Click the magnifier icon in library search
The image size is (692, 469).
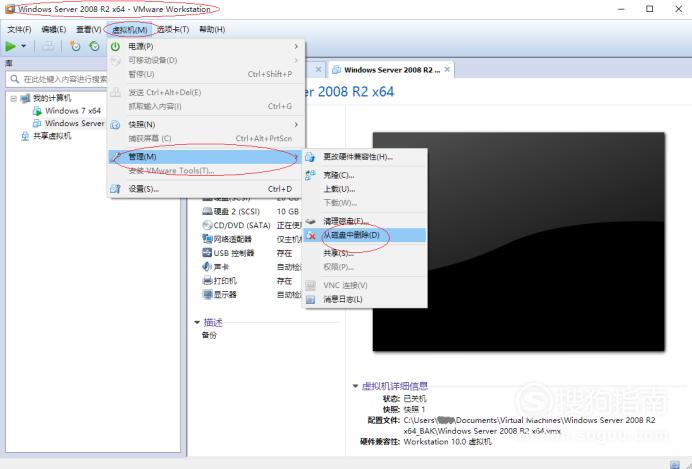point(15,79)
